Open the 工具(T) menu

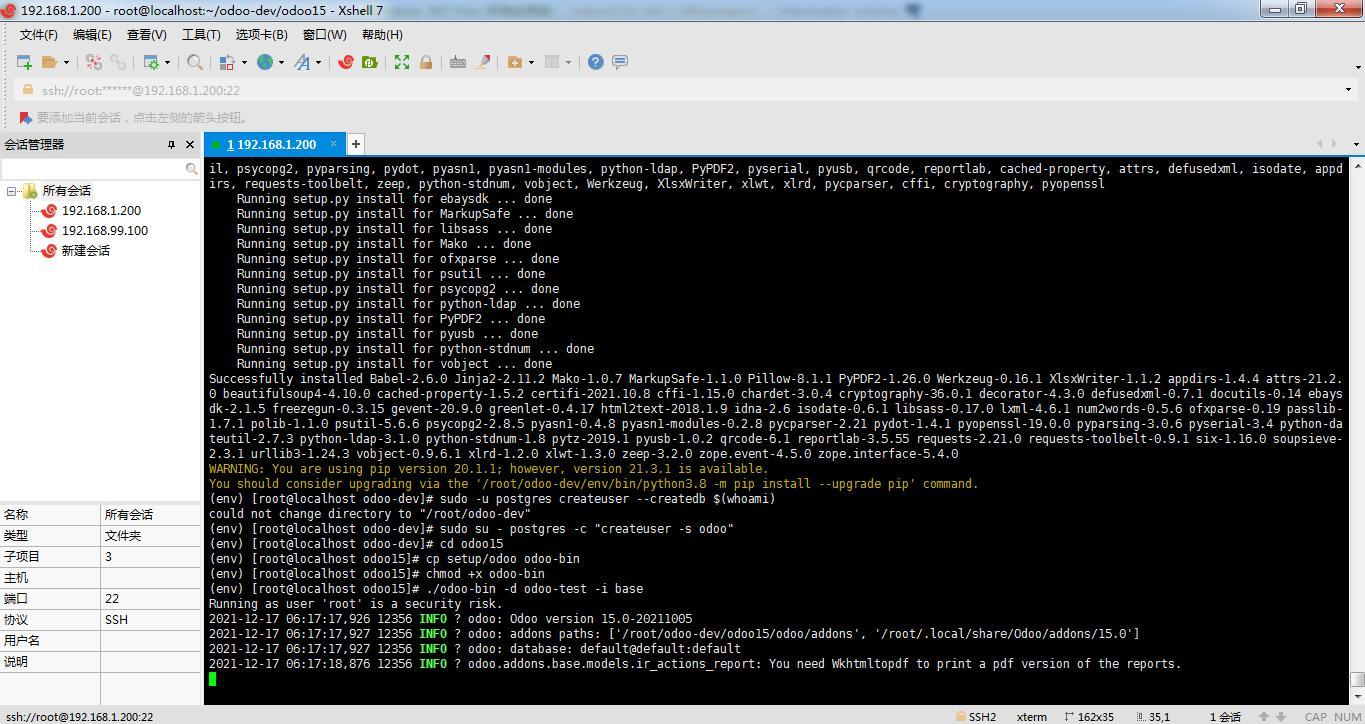pos(200,34)
